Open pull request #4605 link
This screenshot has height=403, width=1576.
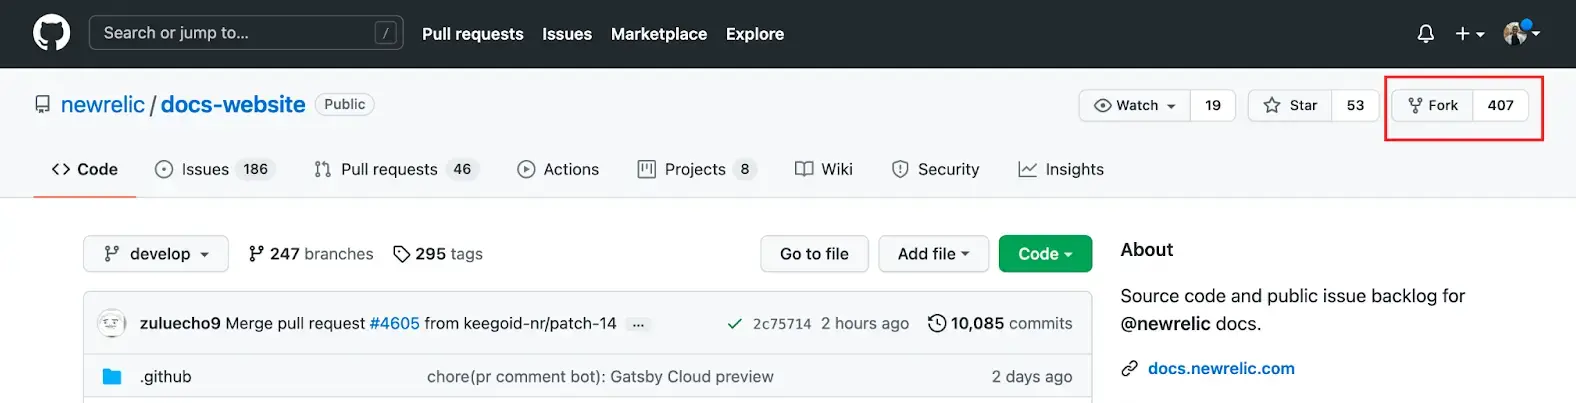[394, 323]
